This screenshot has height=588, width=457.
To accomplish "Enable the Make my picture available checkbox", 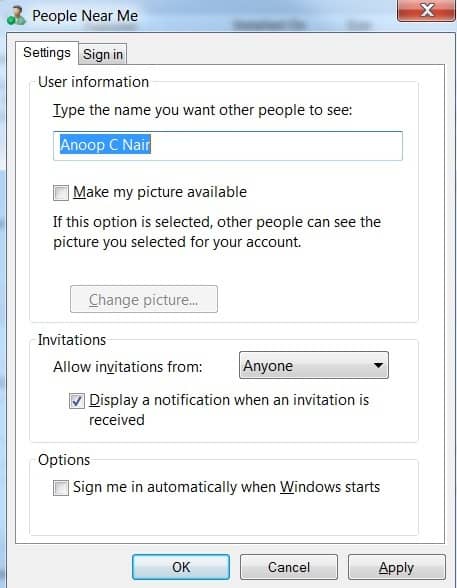I will click(x=61, y=193).
